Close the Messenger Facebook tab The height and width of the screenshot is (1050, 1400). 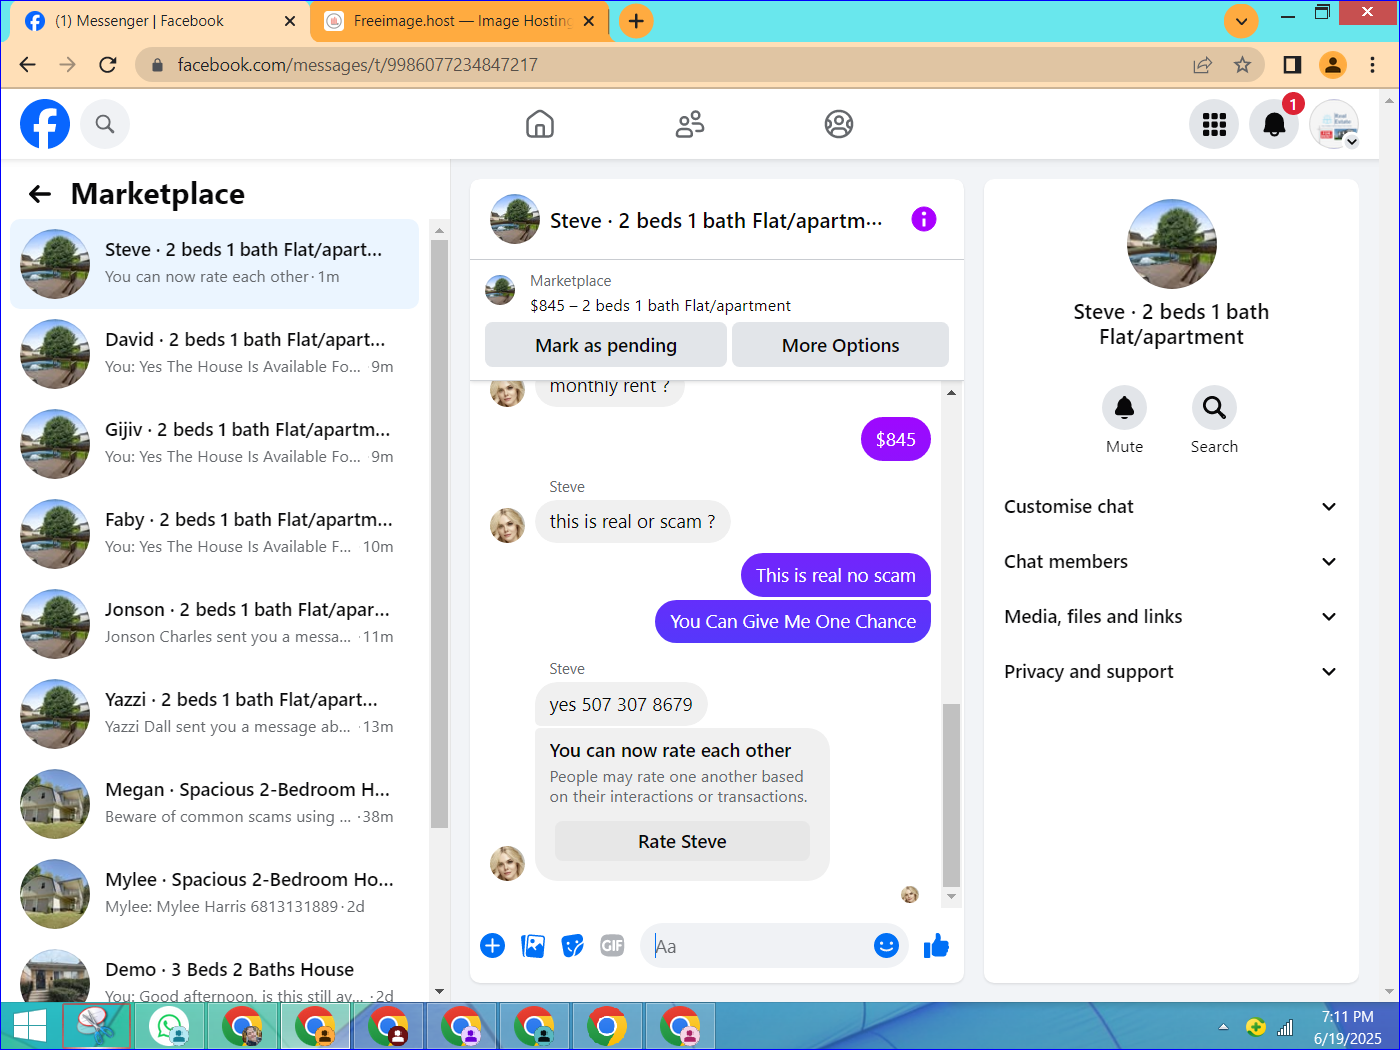[290, 21]
